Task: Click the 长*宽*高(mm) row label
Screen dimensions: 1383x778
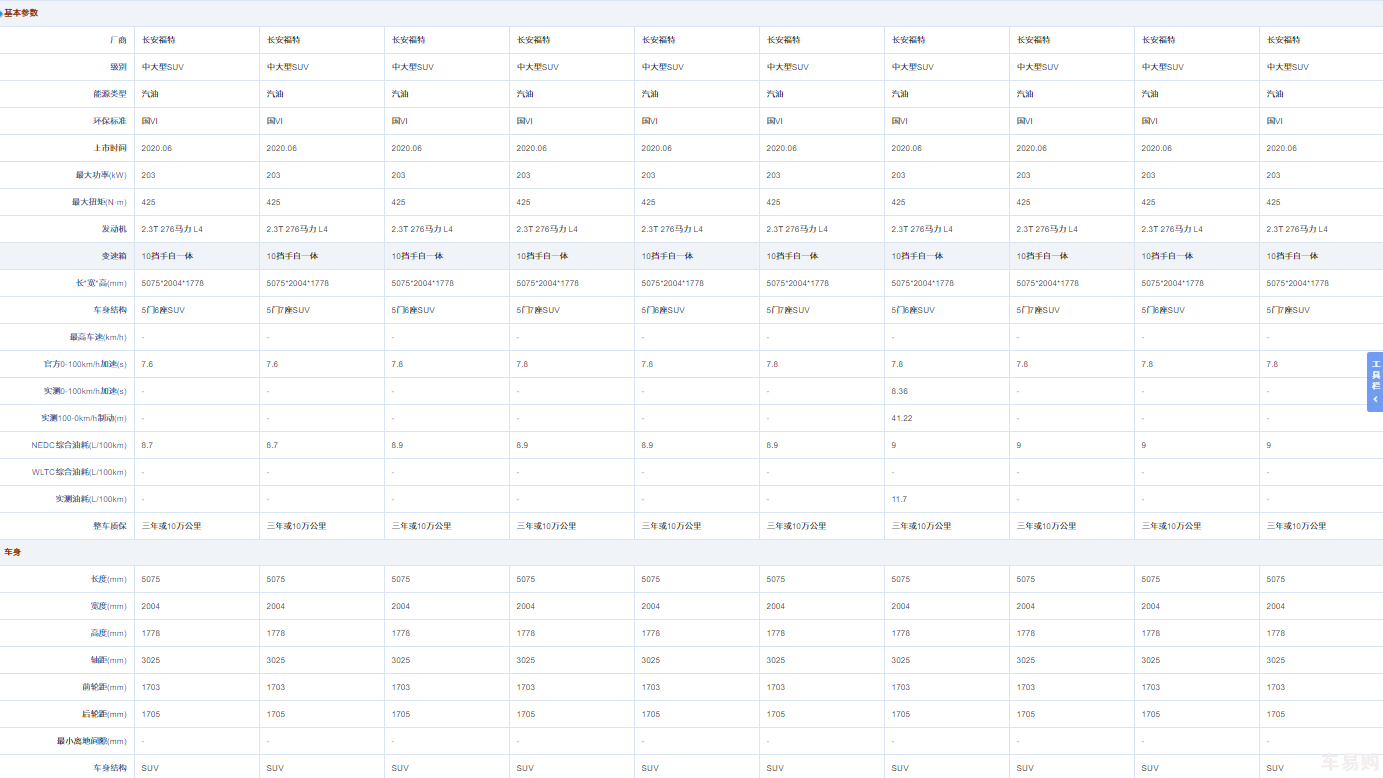Action: [101, 283]
